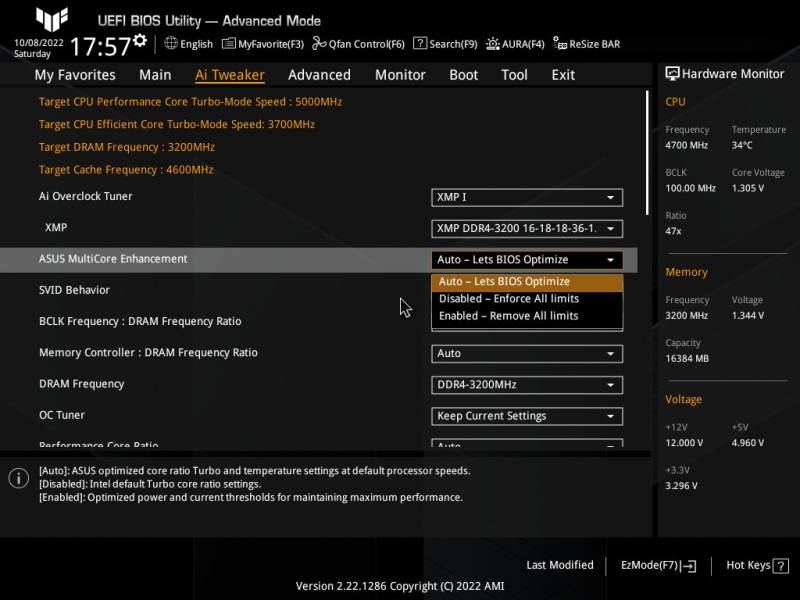
Task: Select the ASUS MultiCore Enhancement row
Action: 318,260
